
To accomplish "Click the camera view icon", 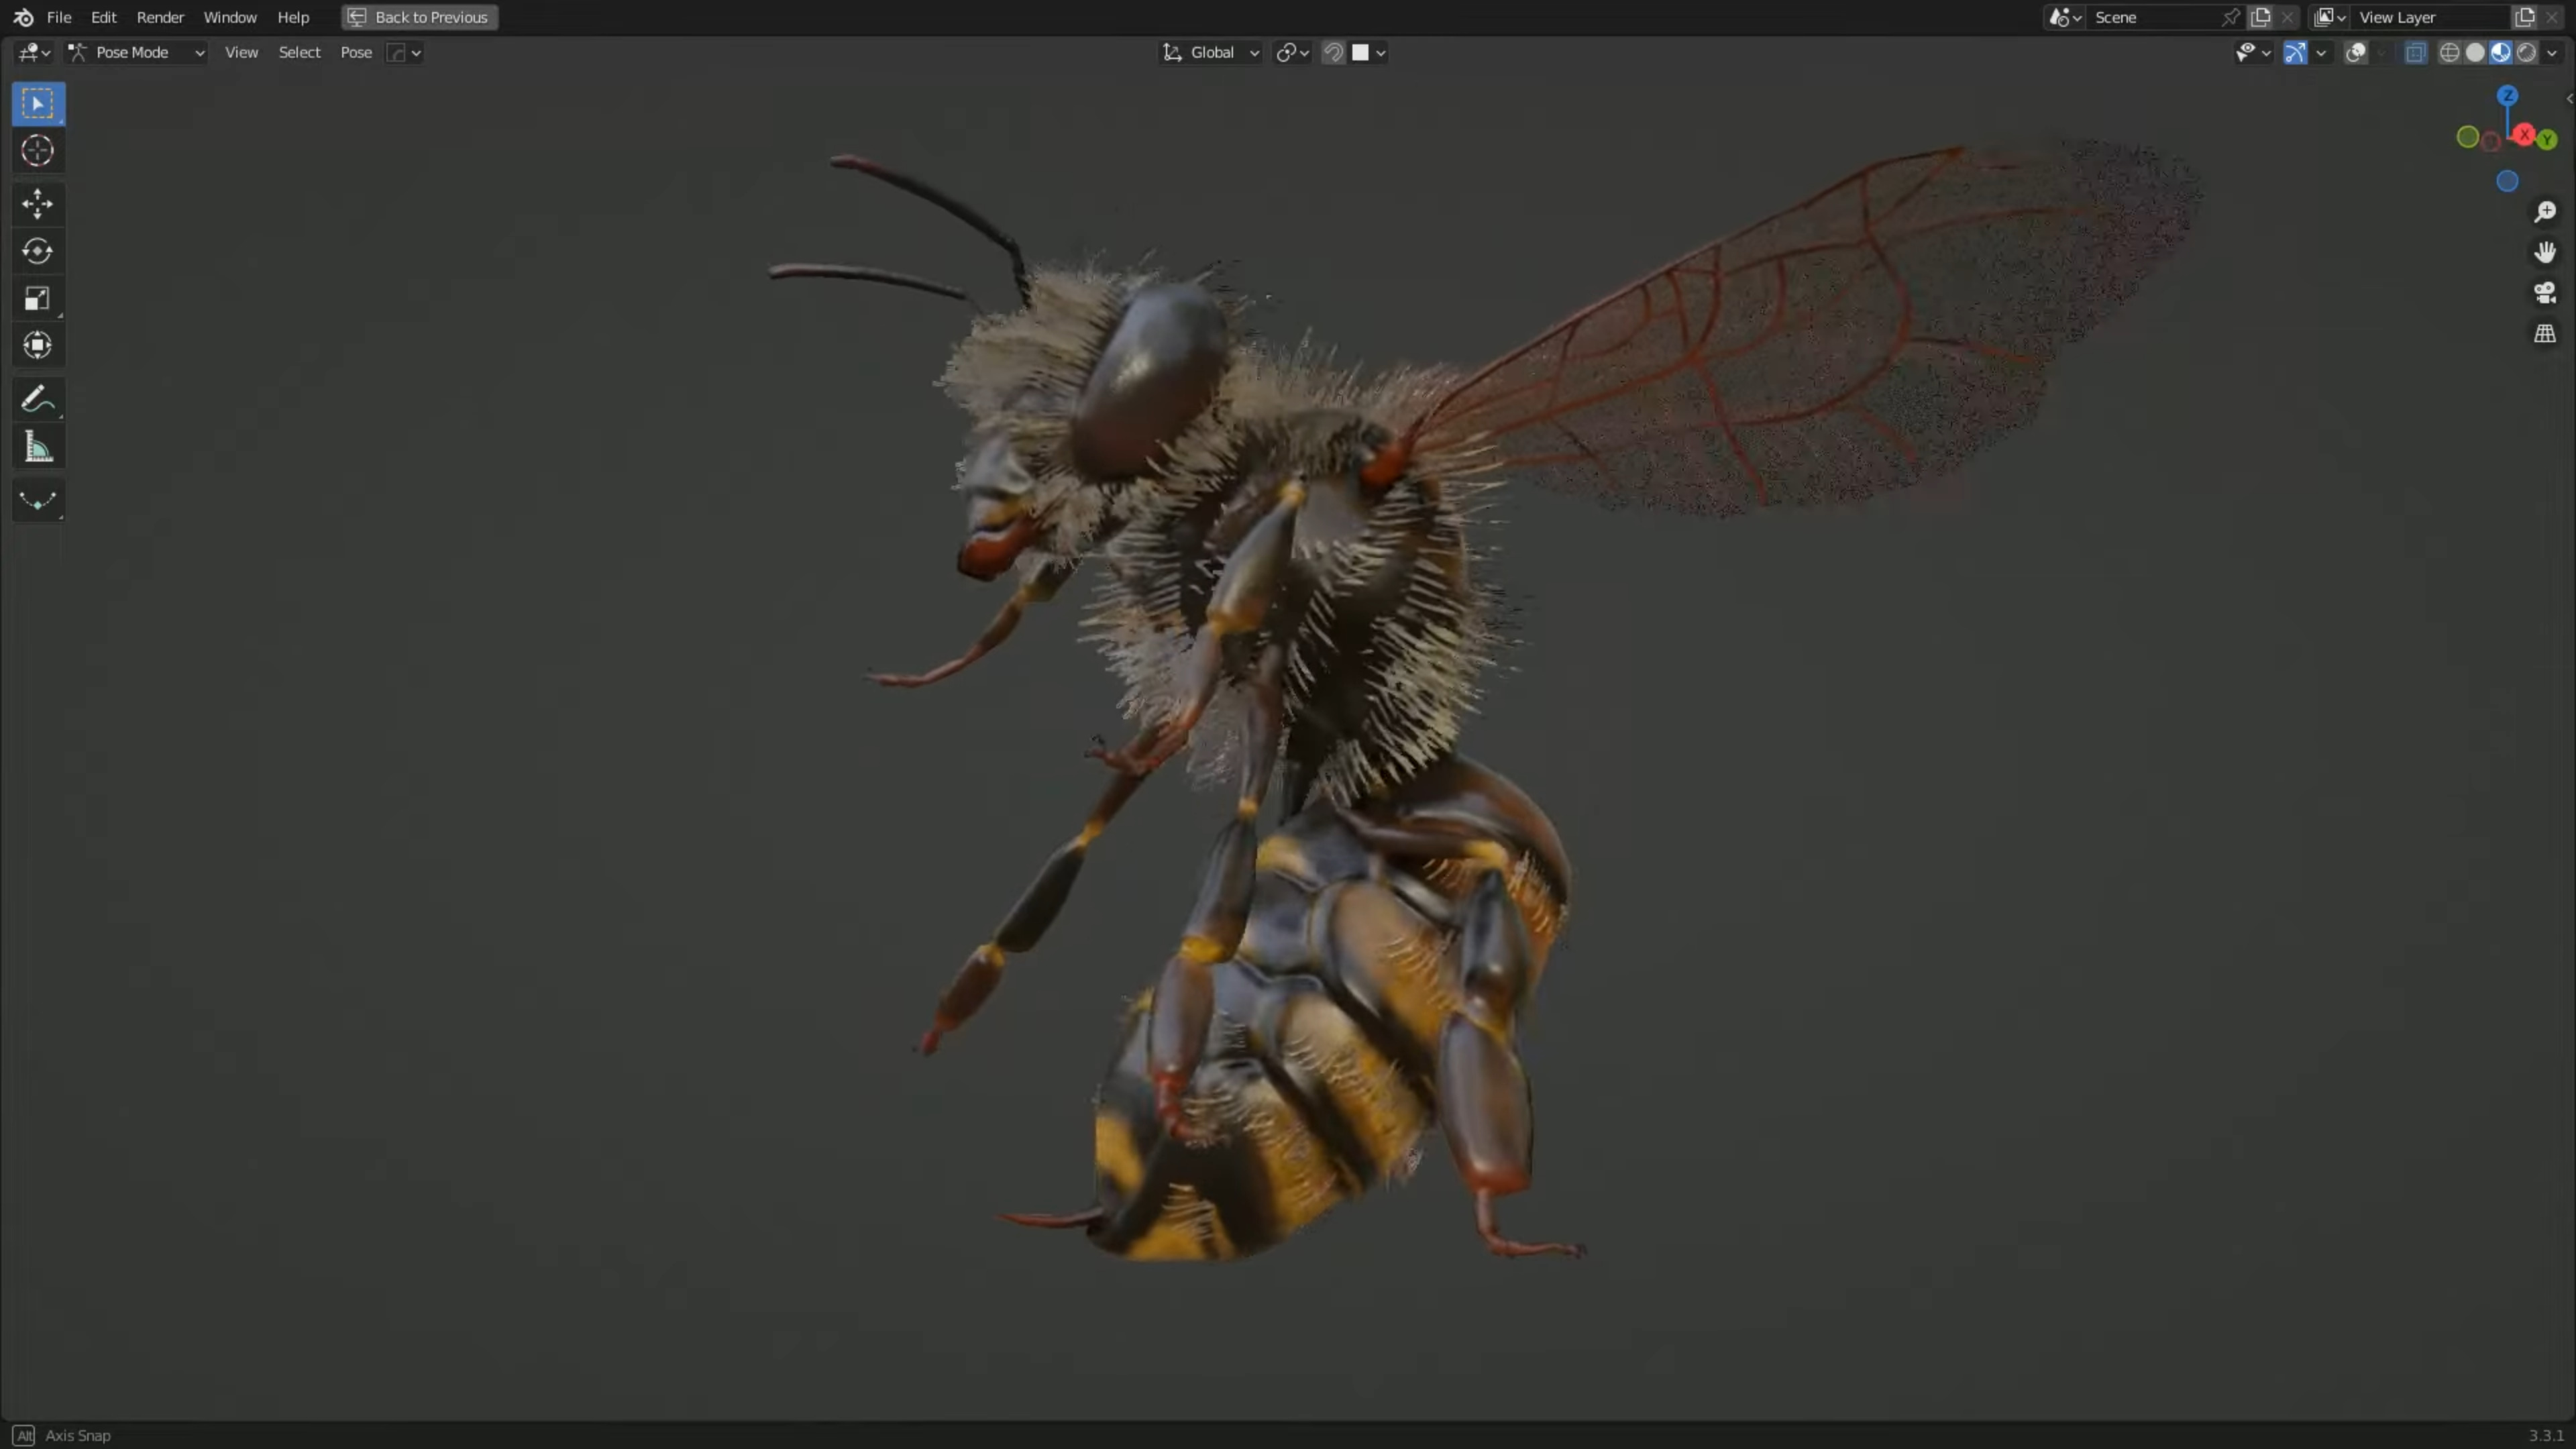I will coord(2545,293).
